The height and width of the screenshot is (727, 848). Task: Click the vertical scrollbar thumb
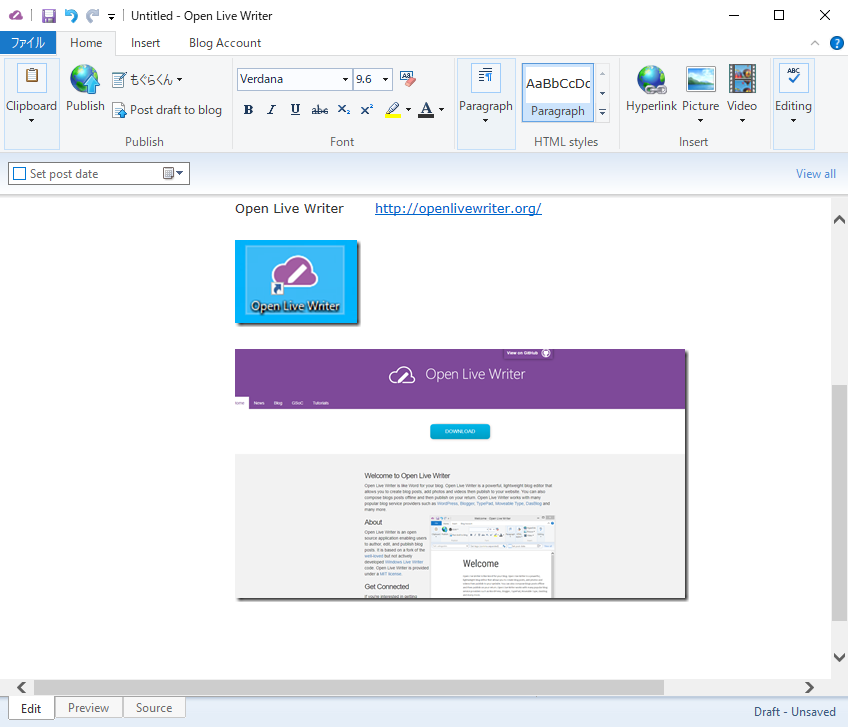839,503
